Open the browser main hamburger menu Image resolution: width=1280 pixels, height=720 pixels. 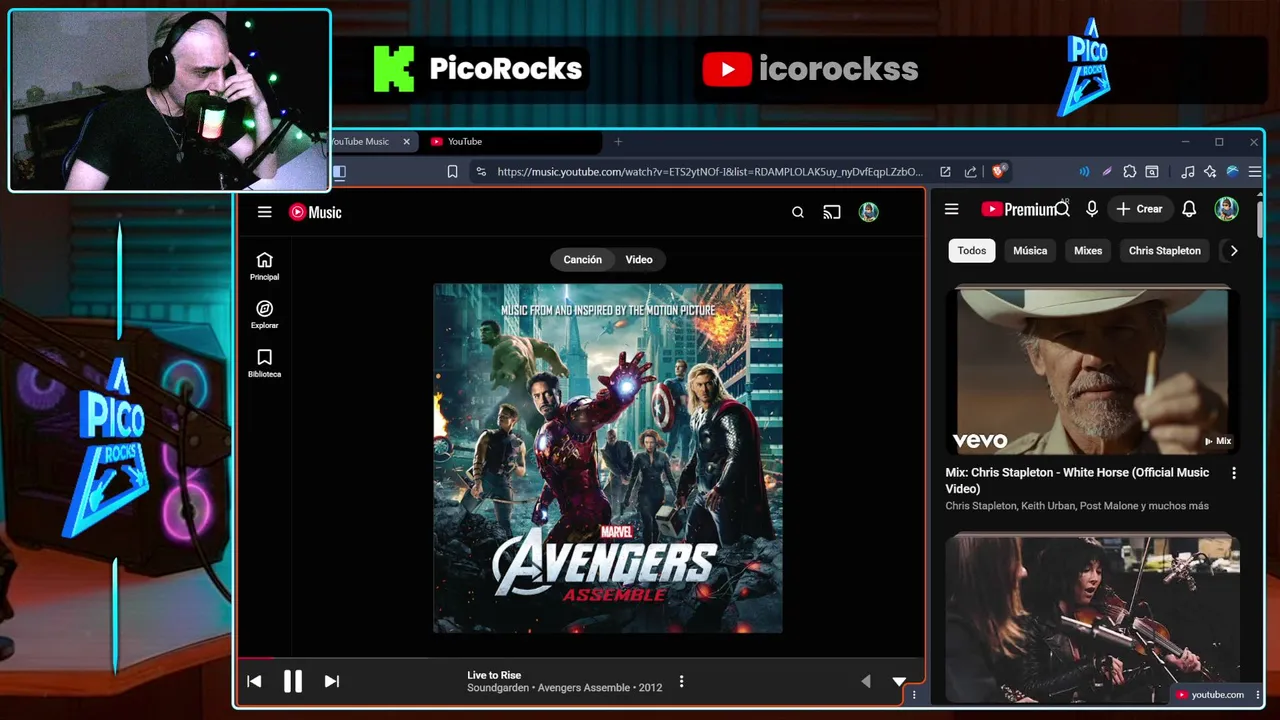click(x=1255, y=172)
